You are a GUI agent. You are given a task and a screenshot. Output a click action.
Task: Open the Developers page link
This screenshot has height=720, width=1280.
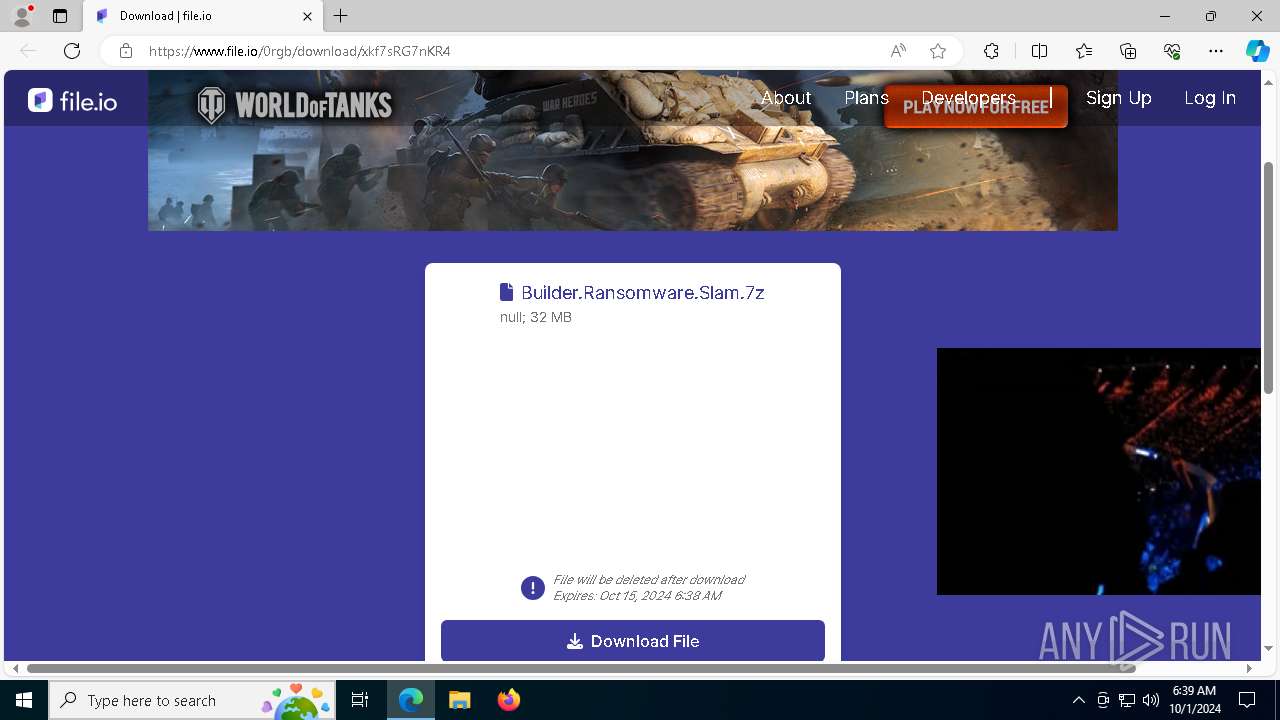968,98
